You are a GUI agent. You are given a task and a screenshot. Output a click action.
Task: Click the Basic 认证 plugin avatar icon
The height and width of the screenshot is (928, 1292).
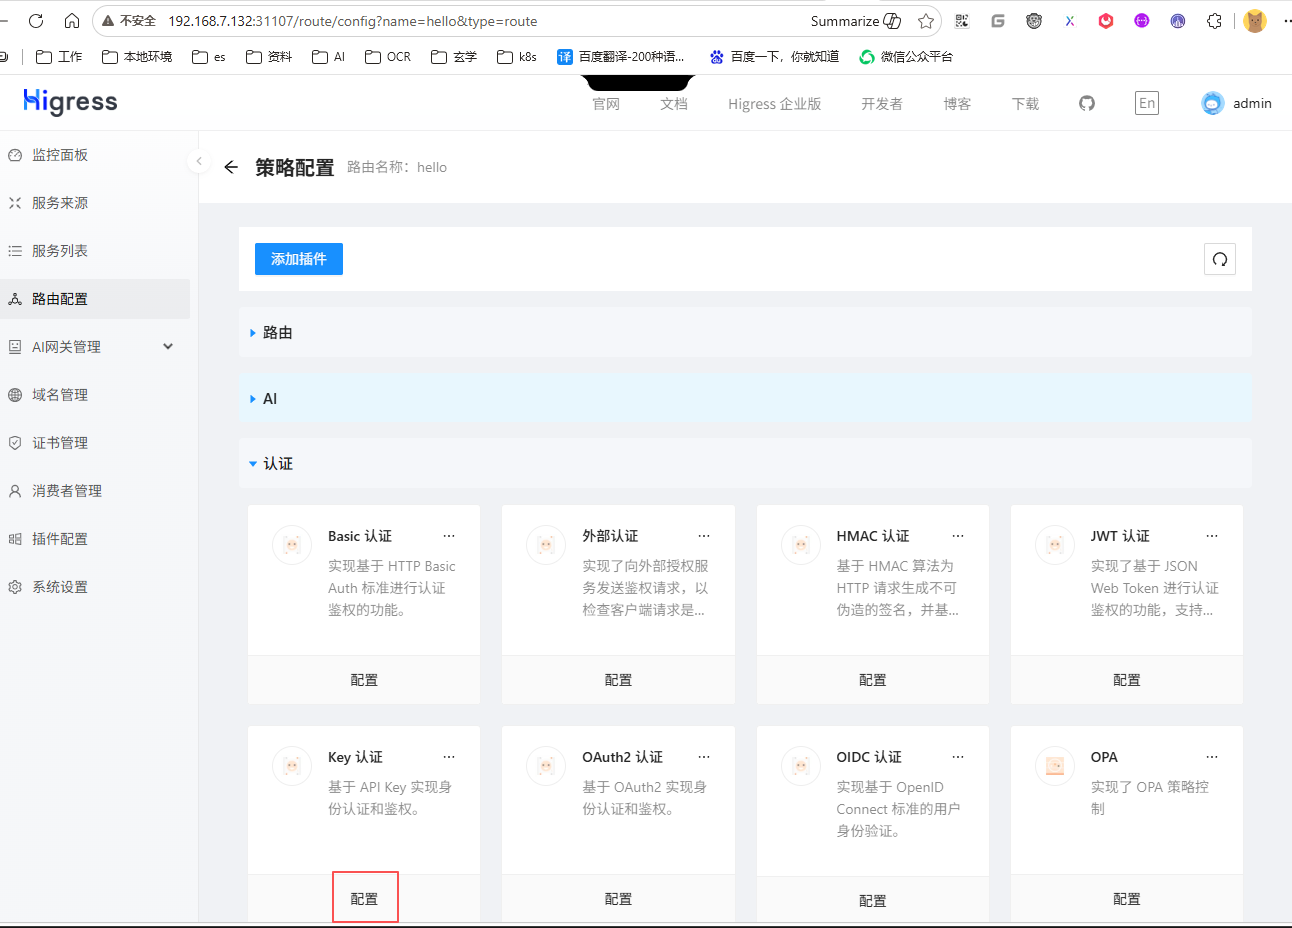point(292,545)
